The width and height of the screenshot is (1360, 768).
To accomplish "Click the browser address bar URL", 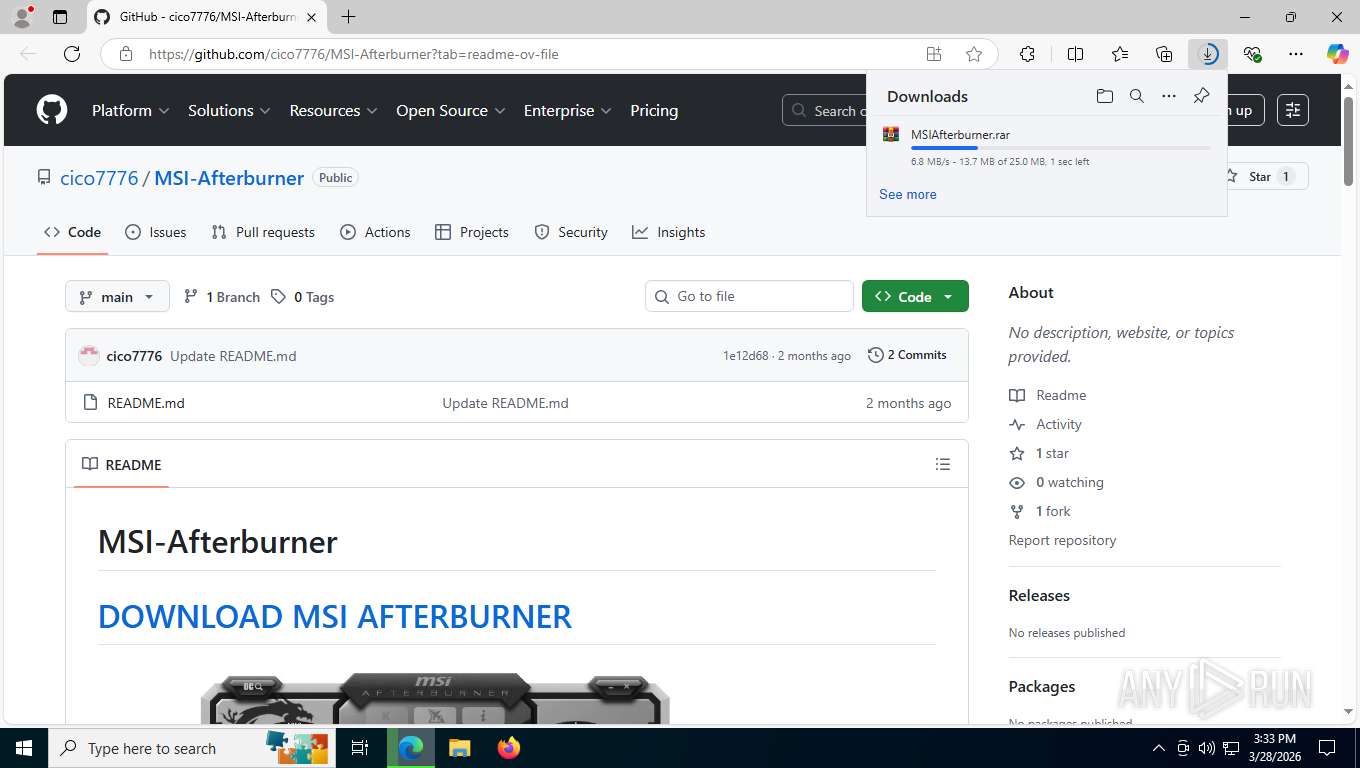I will point(353,54).
